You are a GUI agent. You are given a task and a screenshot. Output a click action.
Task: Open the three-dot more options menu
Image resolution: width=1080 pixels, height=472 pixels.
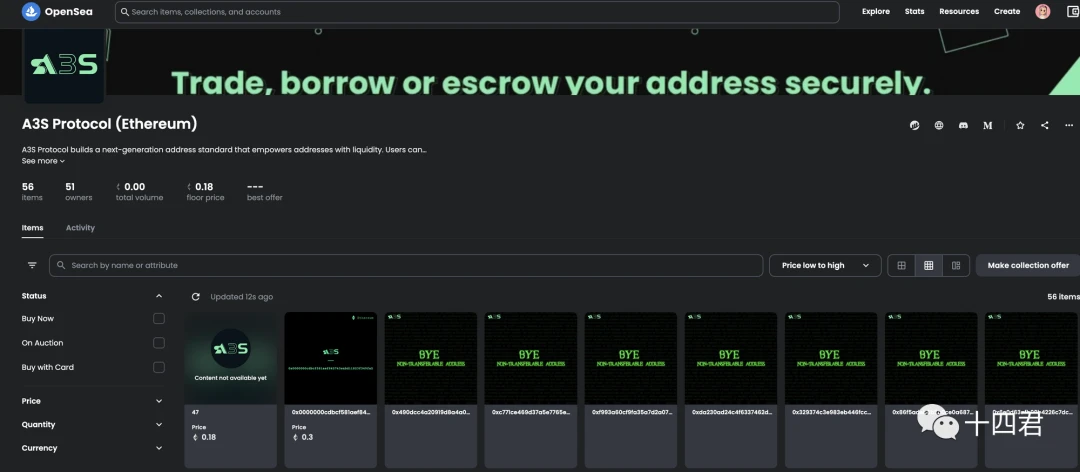1069,125
